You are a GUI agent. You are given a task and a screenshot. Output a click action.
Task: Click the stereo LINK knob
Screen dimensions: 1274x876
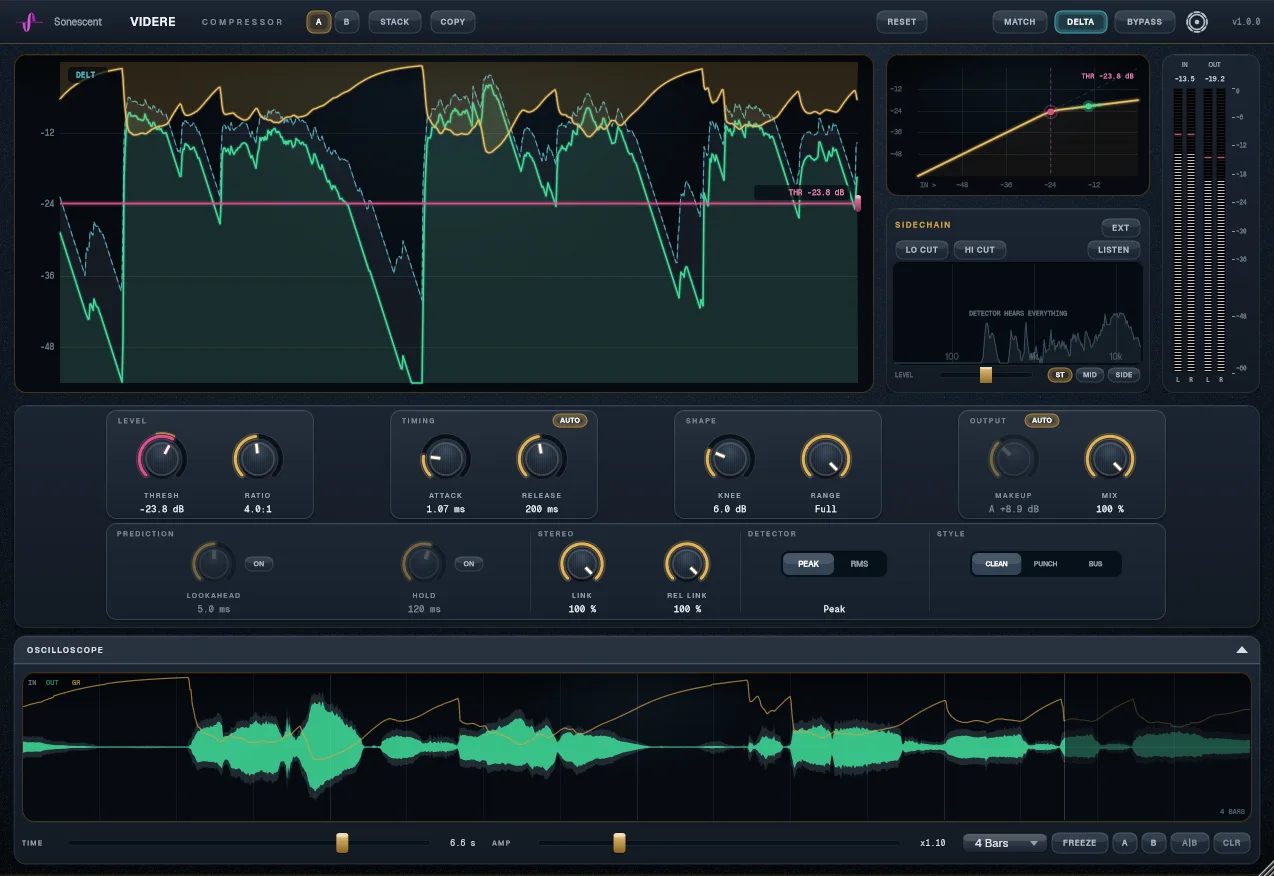coord(581,564)
